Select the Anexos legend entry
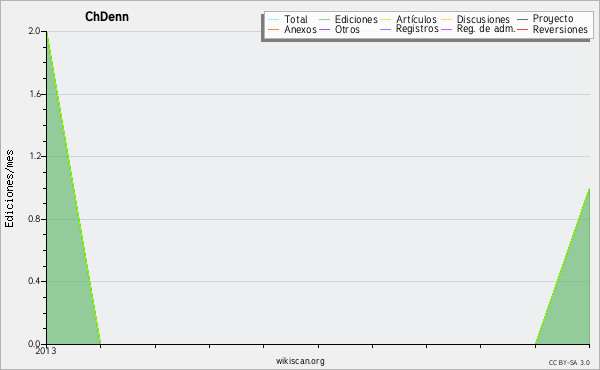 [300, 29]
